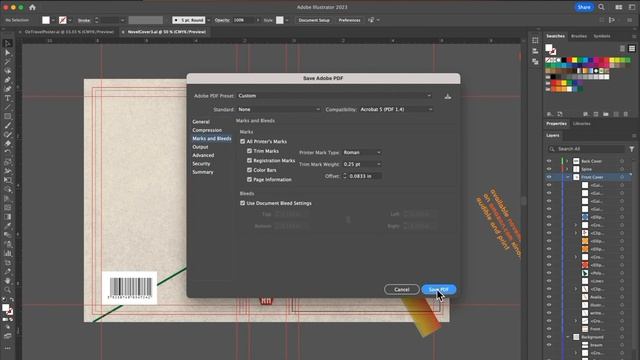Collapse the Background layer

(x=567, y=337)
